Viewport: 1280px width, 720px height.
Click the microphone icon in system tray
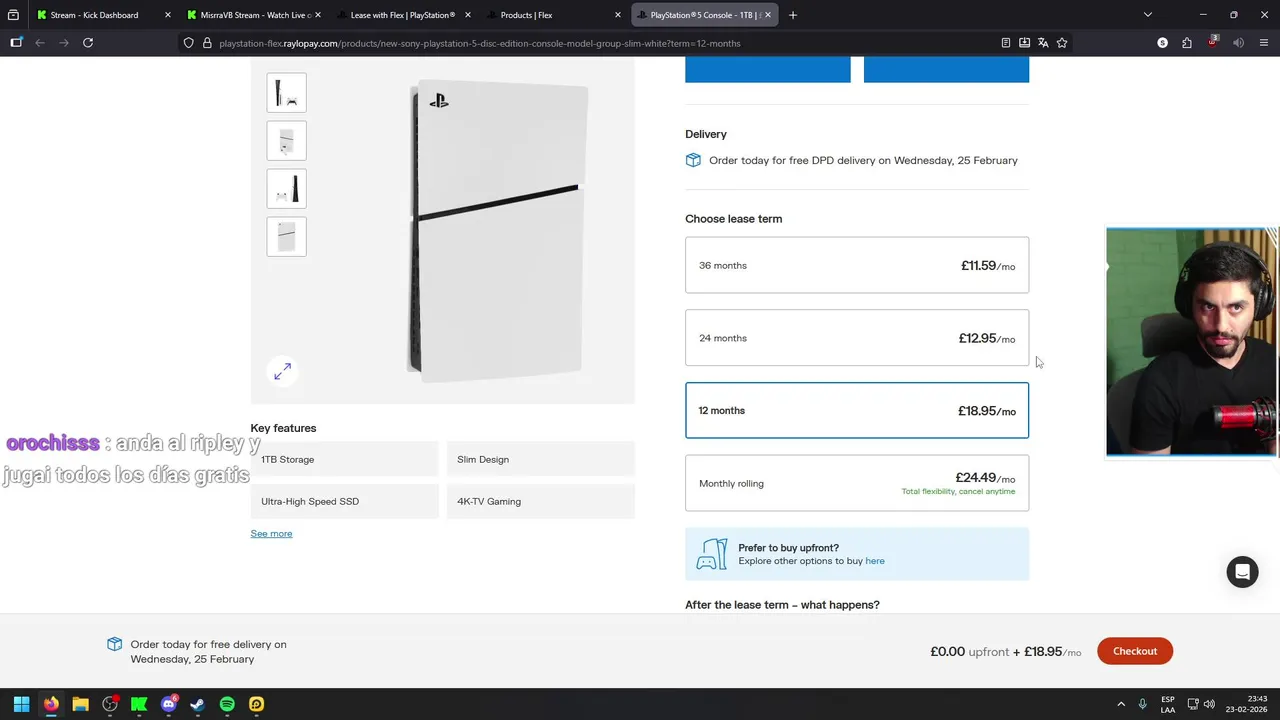pyautogui.click(x=1142, y=704)
